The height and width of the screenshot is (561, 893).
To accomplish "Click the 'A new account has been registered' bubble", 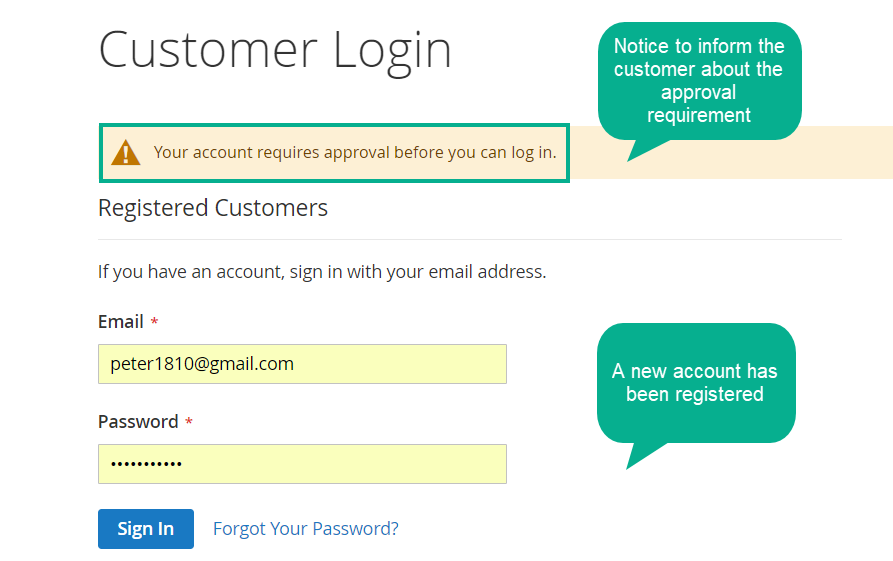I will [x=696, y=383].
